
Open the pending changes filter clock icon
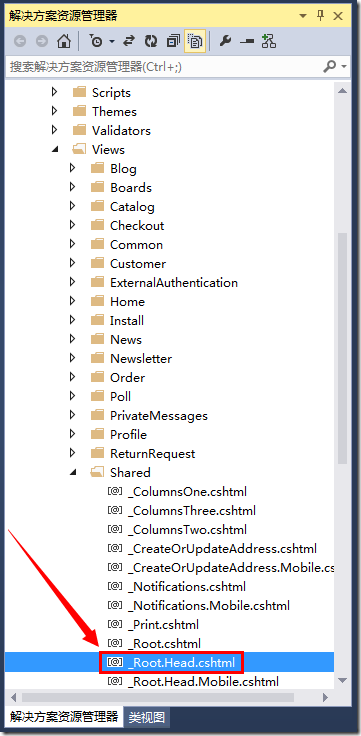96,41
